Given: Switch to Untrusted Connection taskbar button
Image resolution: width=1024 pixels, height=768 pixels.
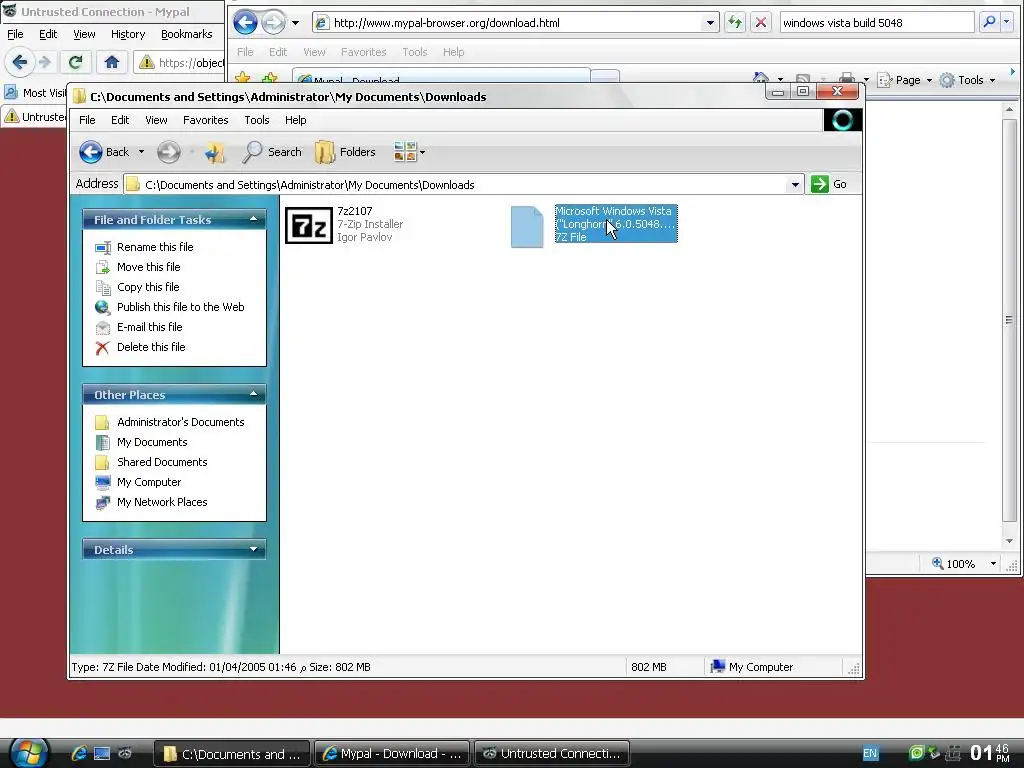Looking at the screenshot, I should 552,754.
